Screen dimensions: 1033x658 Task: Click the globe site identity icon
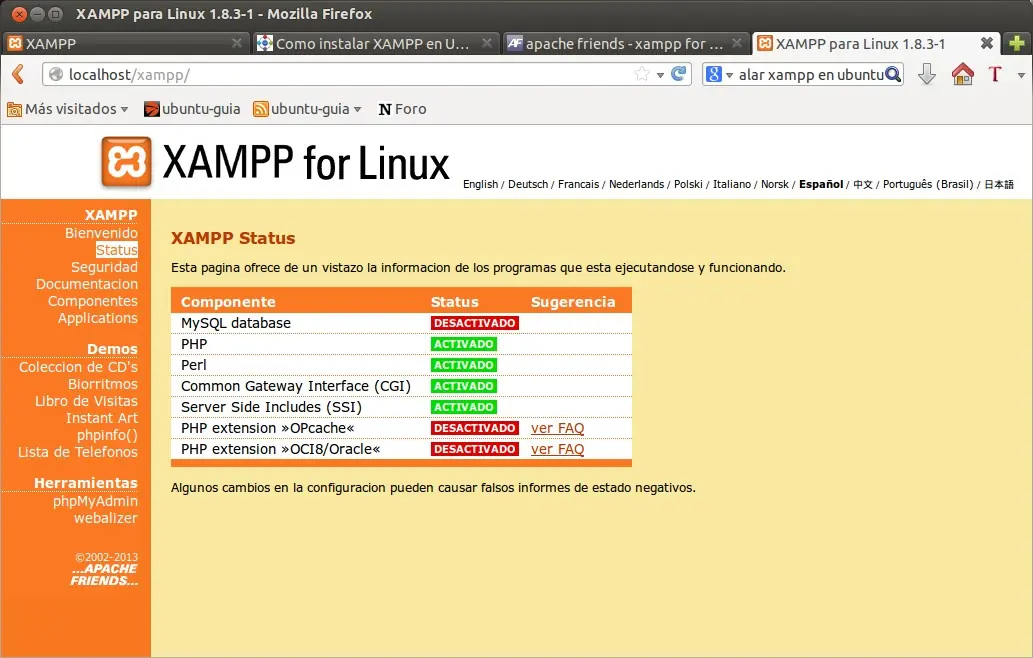pyautogui.click(x=56, y=74)
